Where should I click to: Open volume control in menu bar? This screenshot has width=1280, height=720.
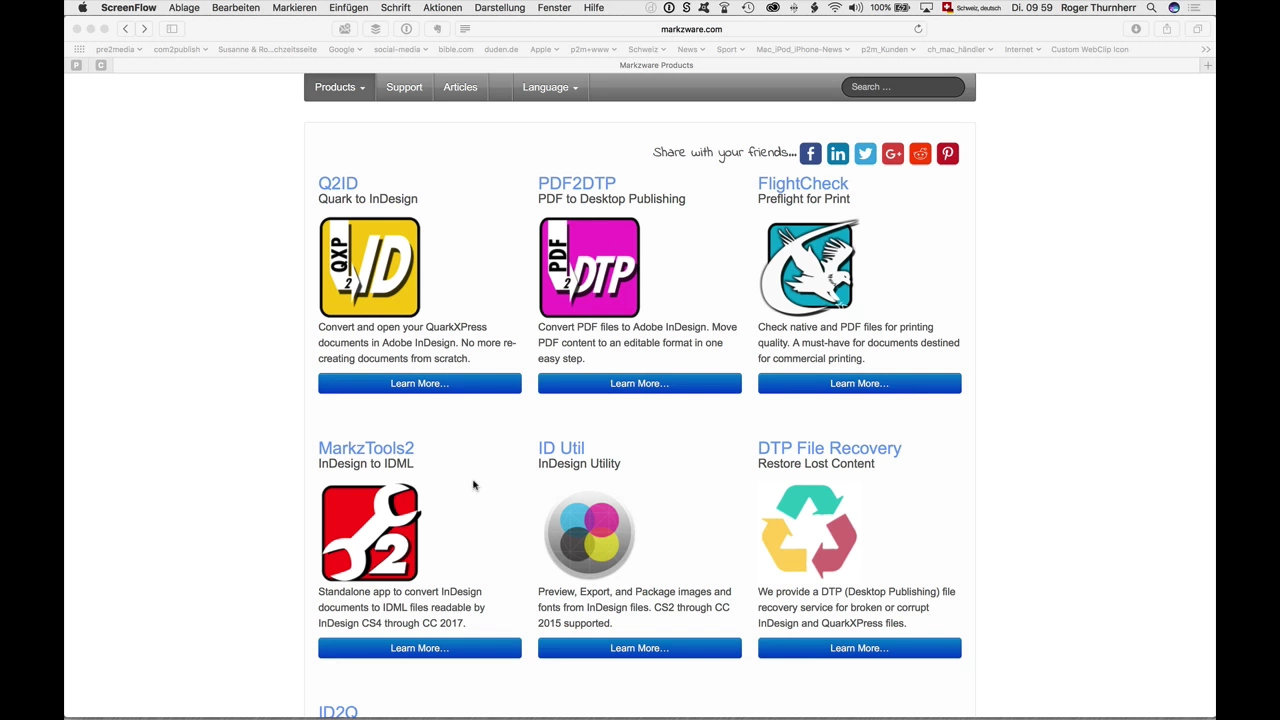856,7
